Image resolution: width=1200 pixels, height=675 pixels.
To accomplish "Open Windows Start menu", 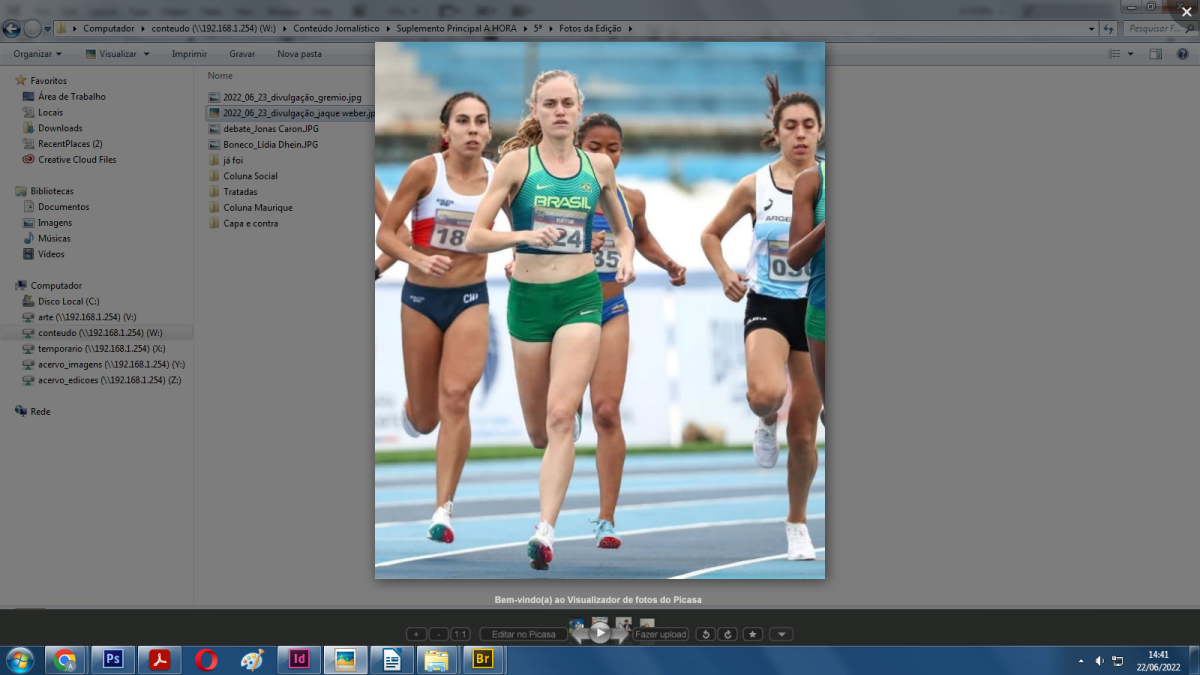I will click(x=19, y=660).
